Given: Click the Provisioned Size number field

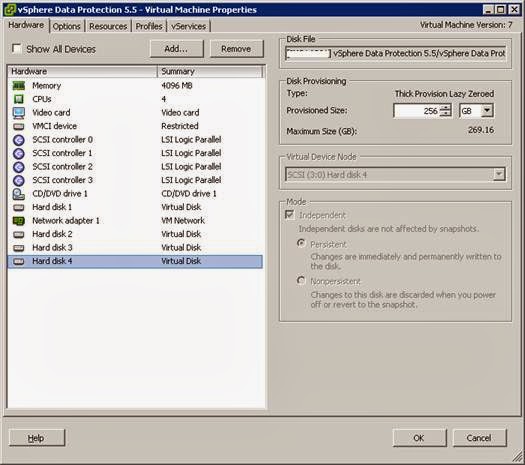Looking at the screenshot, I should [x=417, y=111].
